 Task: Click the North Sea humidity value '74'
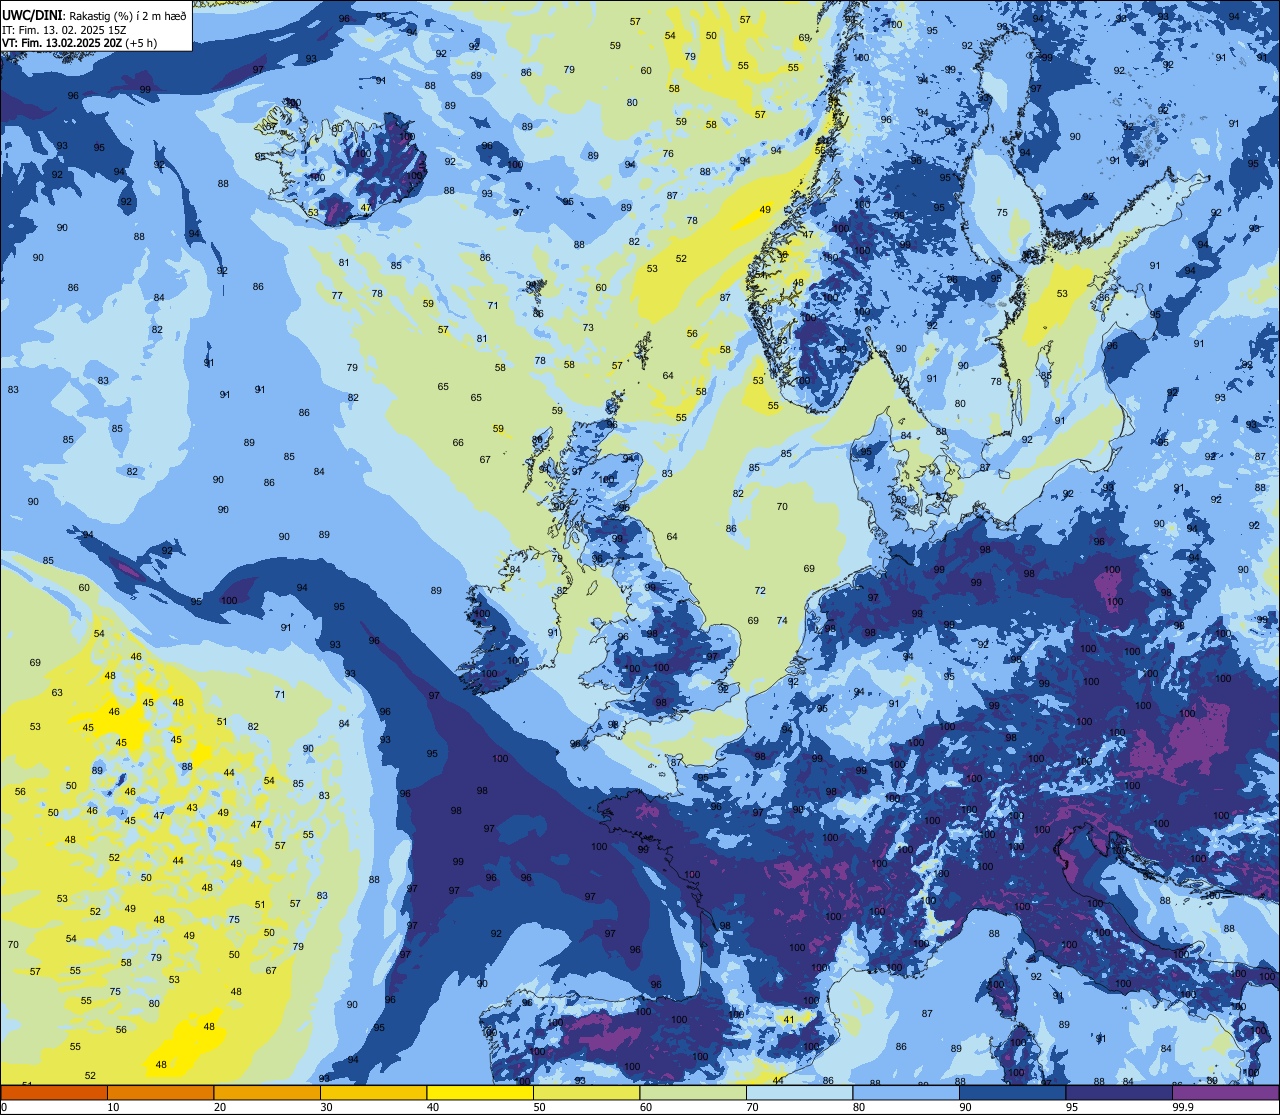pyautogui.click(x=782, y=621)
